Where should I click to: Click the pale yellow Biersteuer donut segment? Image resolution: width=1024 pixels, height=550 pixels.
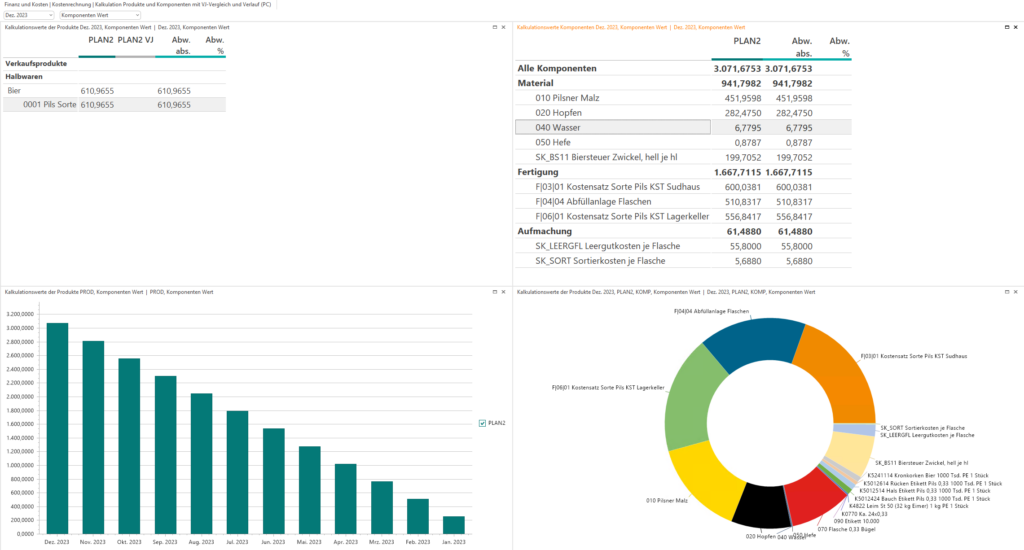852,452
